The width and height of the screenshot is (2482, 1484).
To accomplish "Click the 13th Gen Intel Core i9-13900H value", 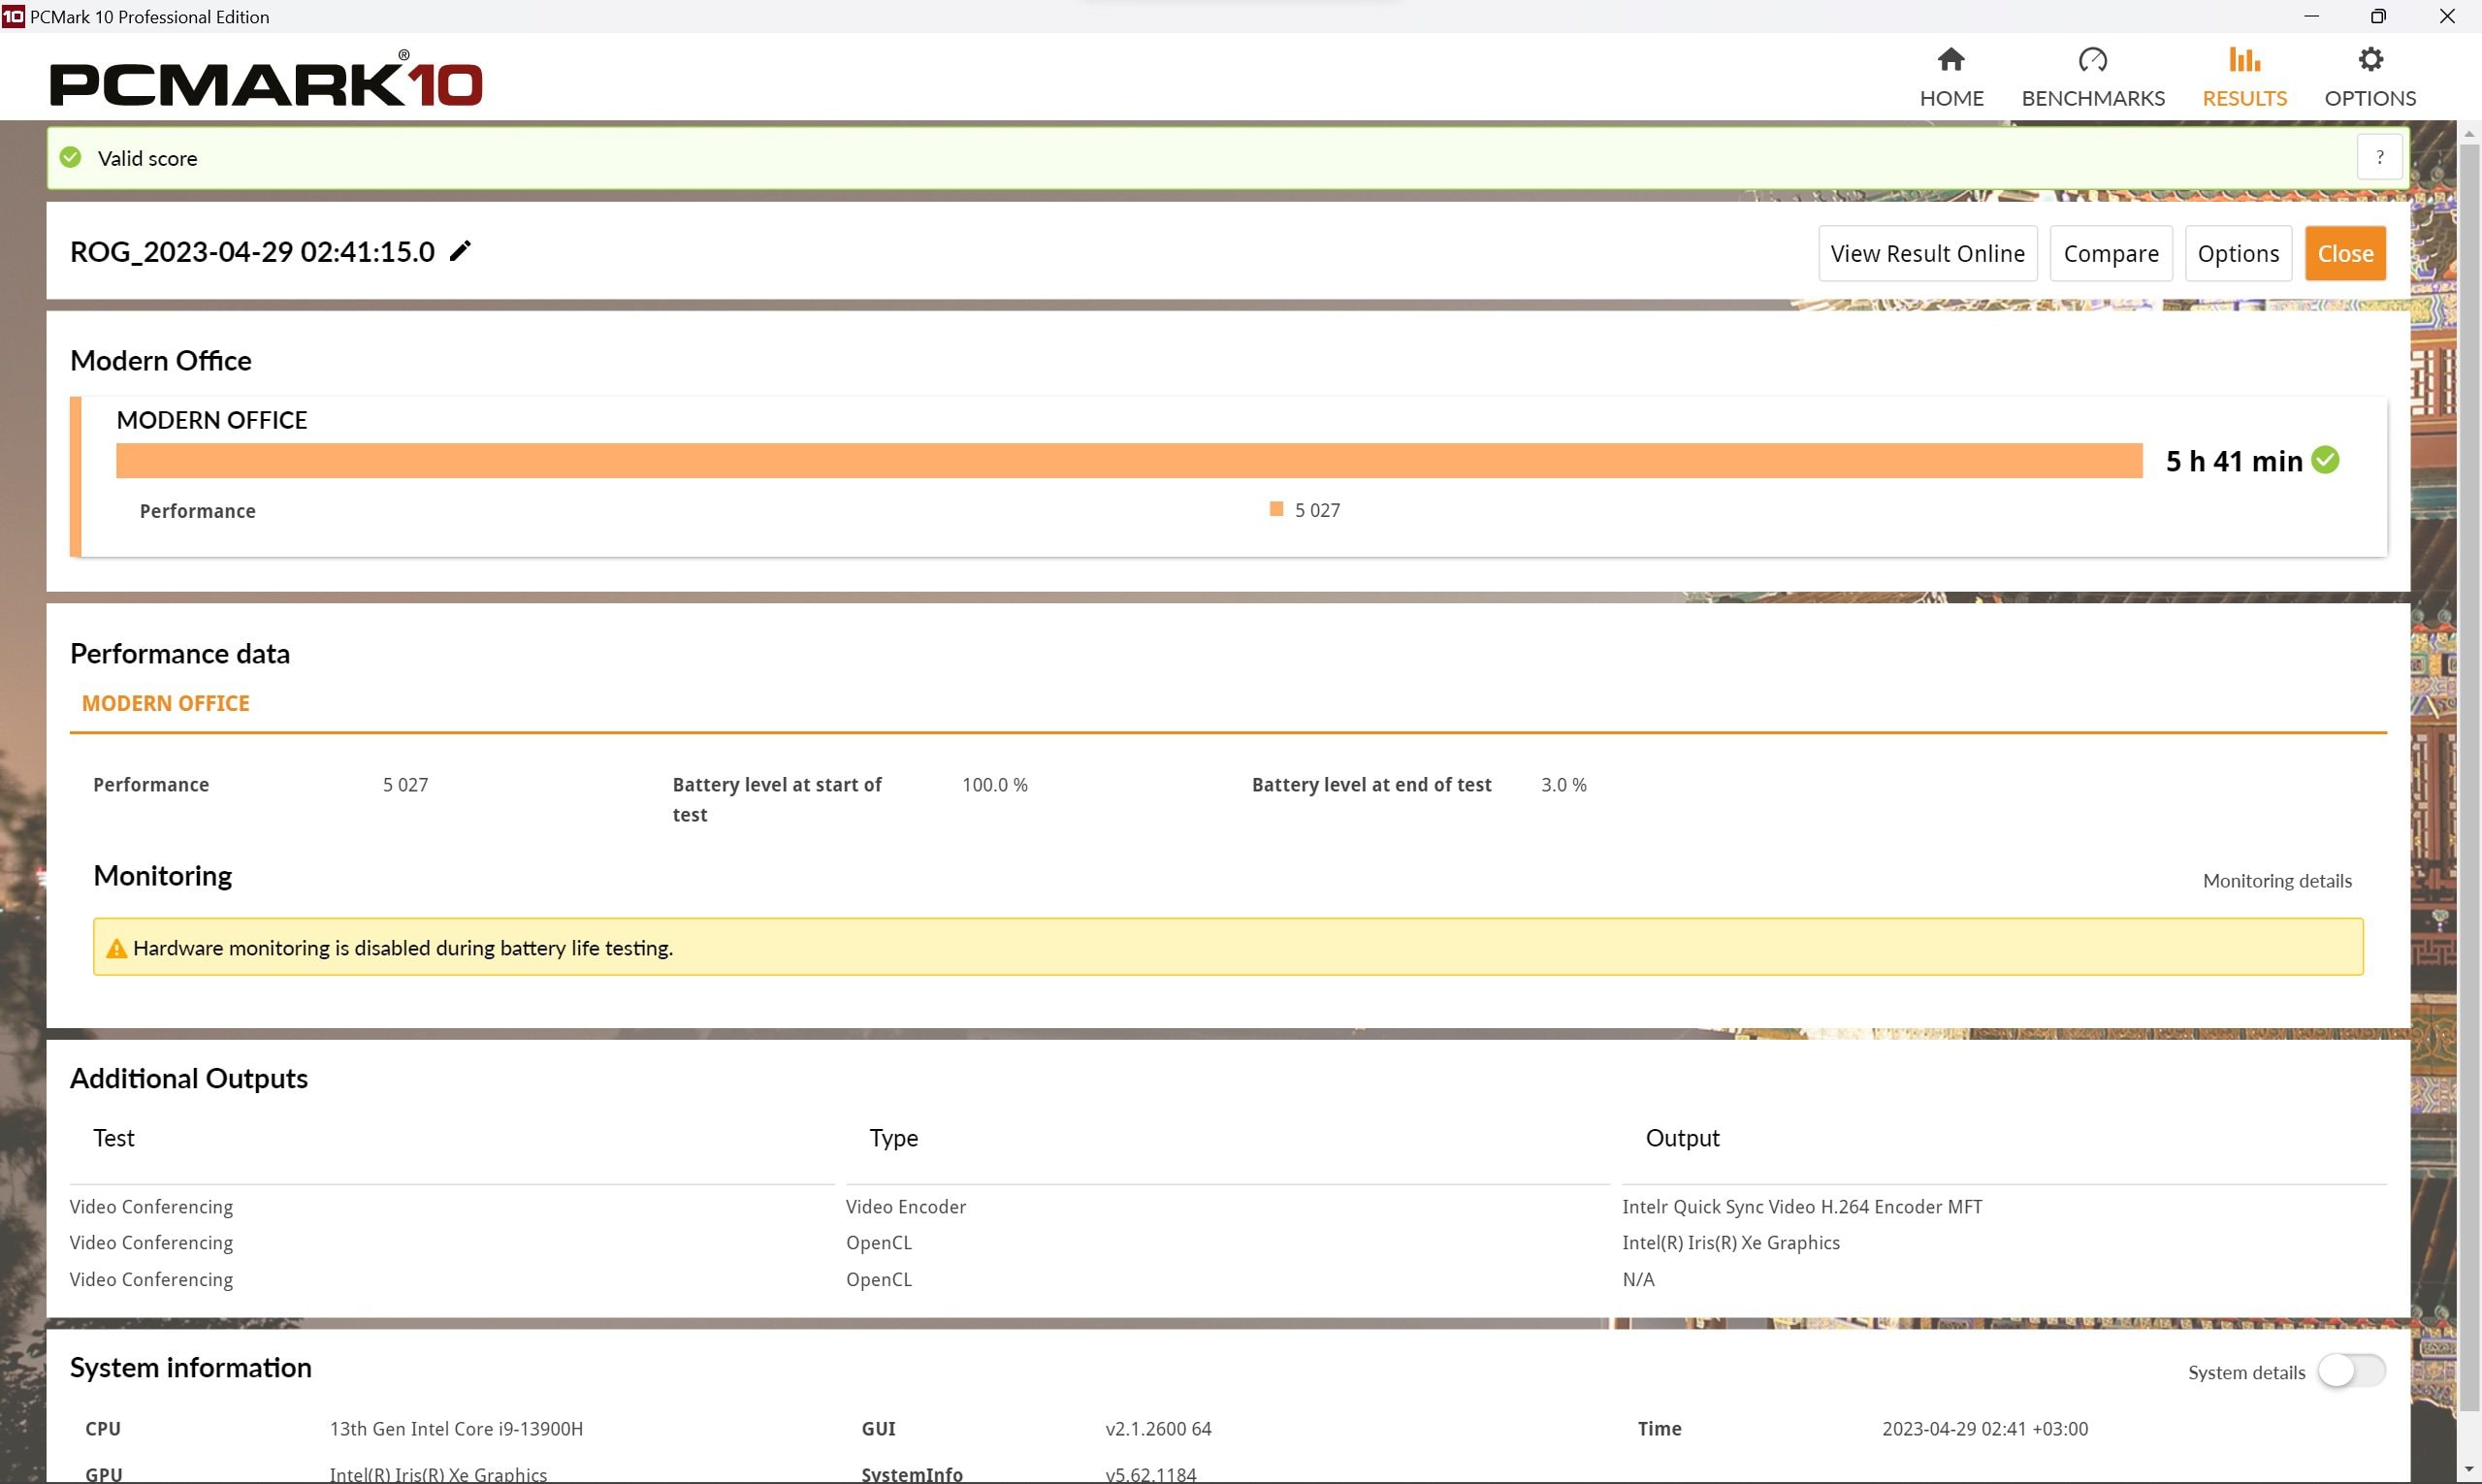I will point(456,1428).
